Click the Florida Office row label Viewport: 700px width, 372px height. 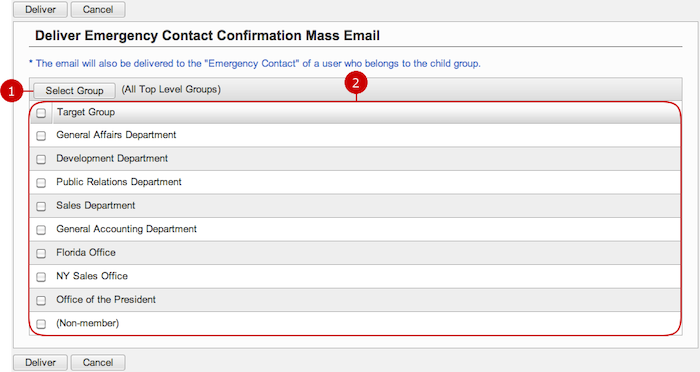(86, 253)
